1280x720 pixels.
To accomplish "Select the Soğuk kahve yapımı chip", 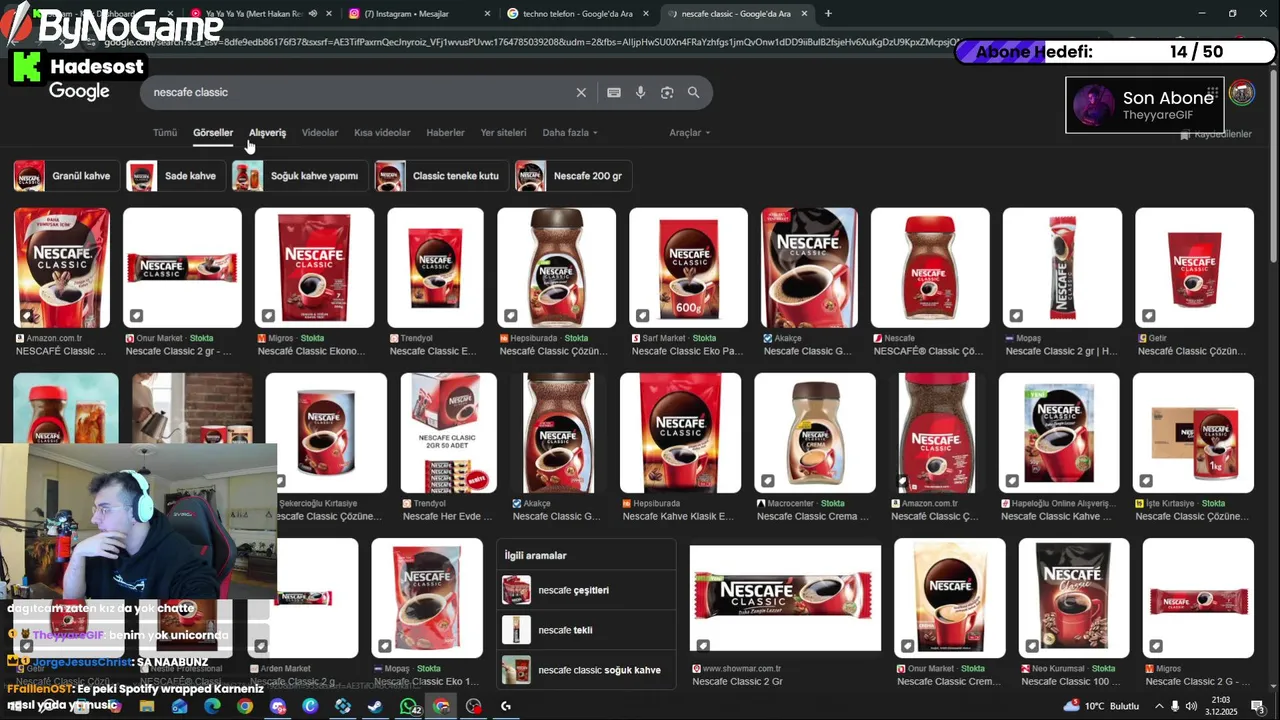I will pyautogui.click(x=300, y=176).
